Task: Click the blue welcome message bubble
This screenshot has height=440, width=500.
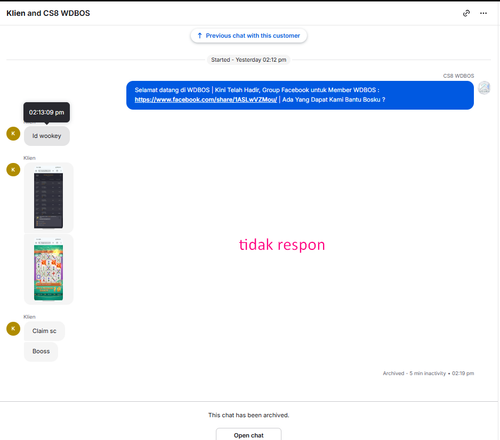Action: (300, 95)
